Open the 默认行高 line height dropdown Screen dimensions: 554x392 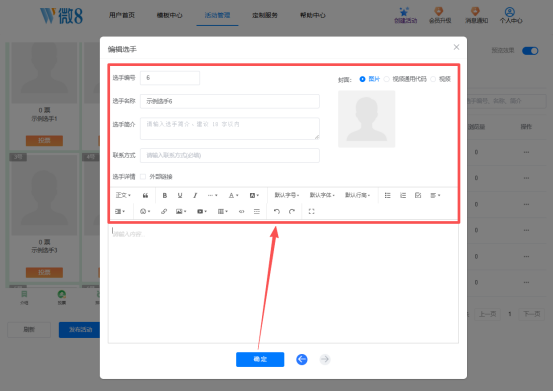pyautogui.click(x=357, y=195)
